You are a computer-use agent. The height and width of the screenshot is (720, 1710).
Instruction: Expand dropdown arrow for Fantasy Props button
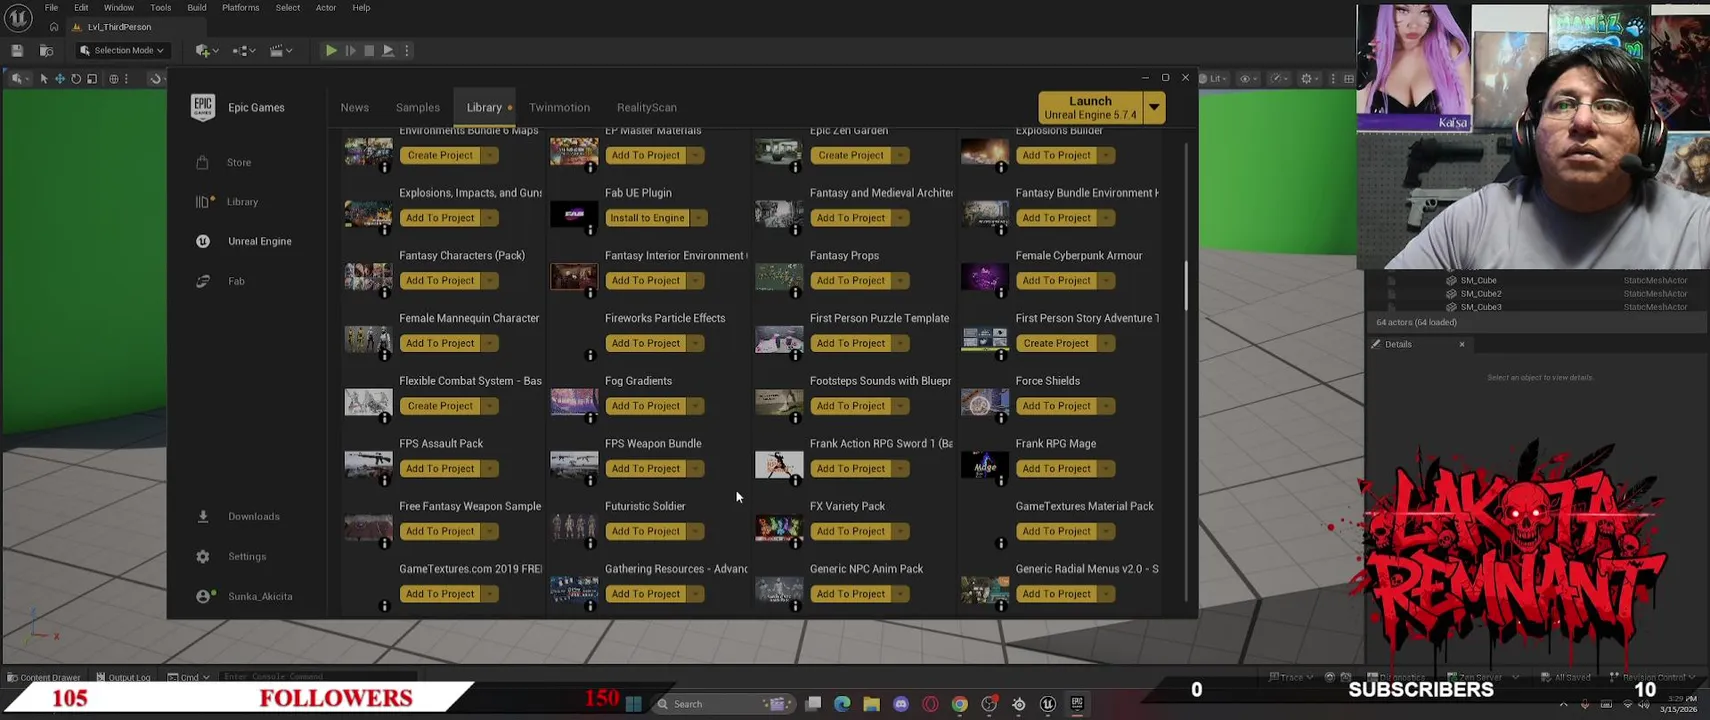901,281
